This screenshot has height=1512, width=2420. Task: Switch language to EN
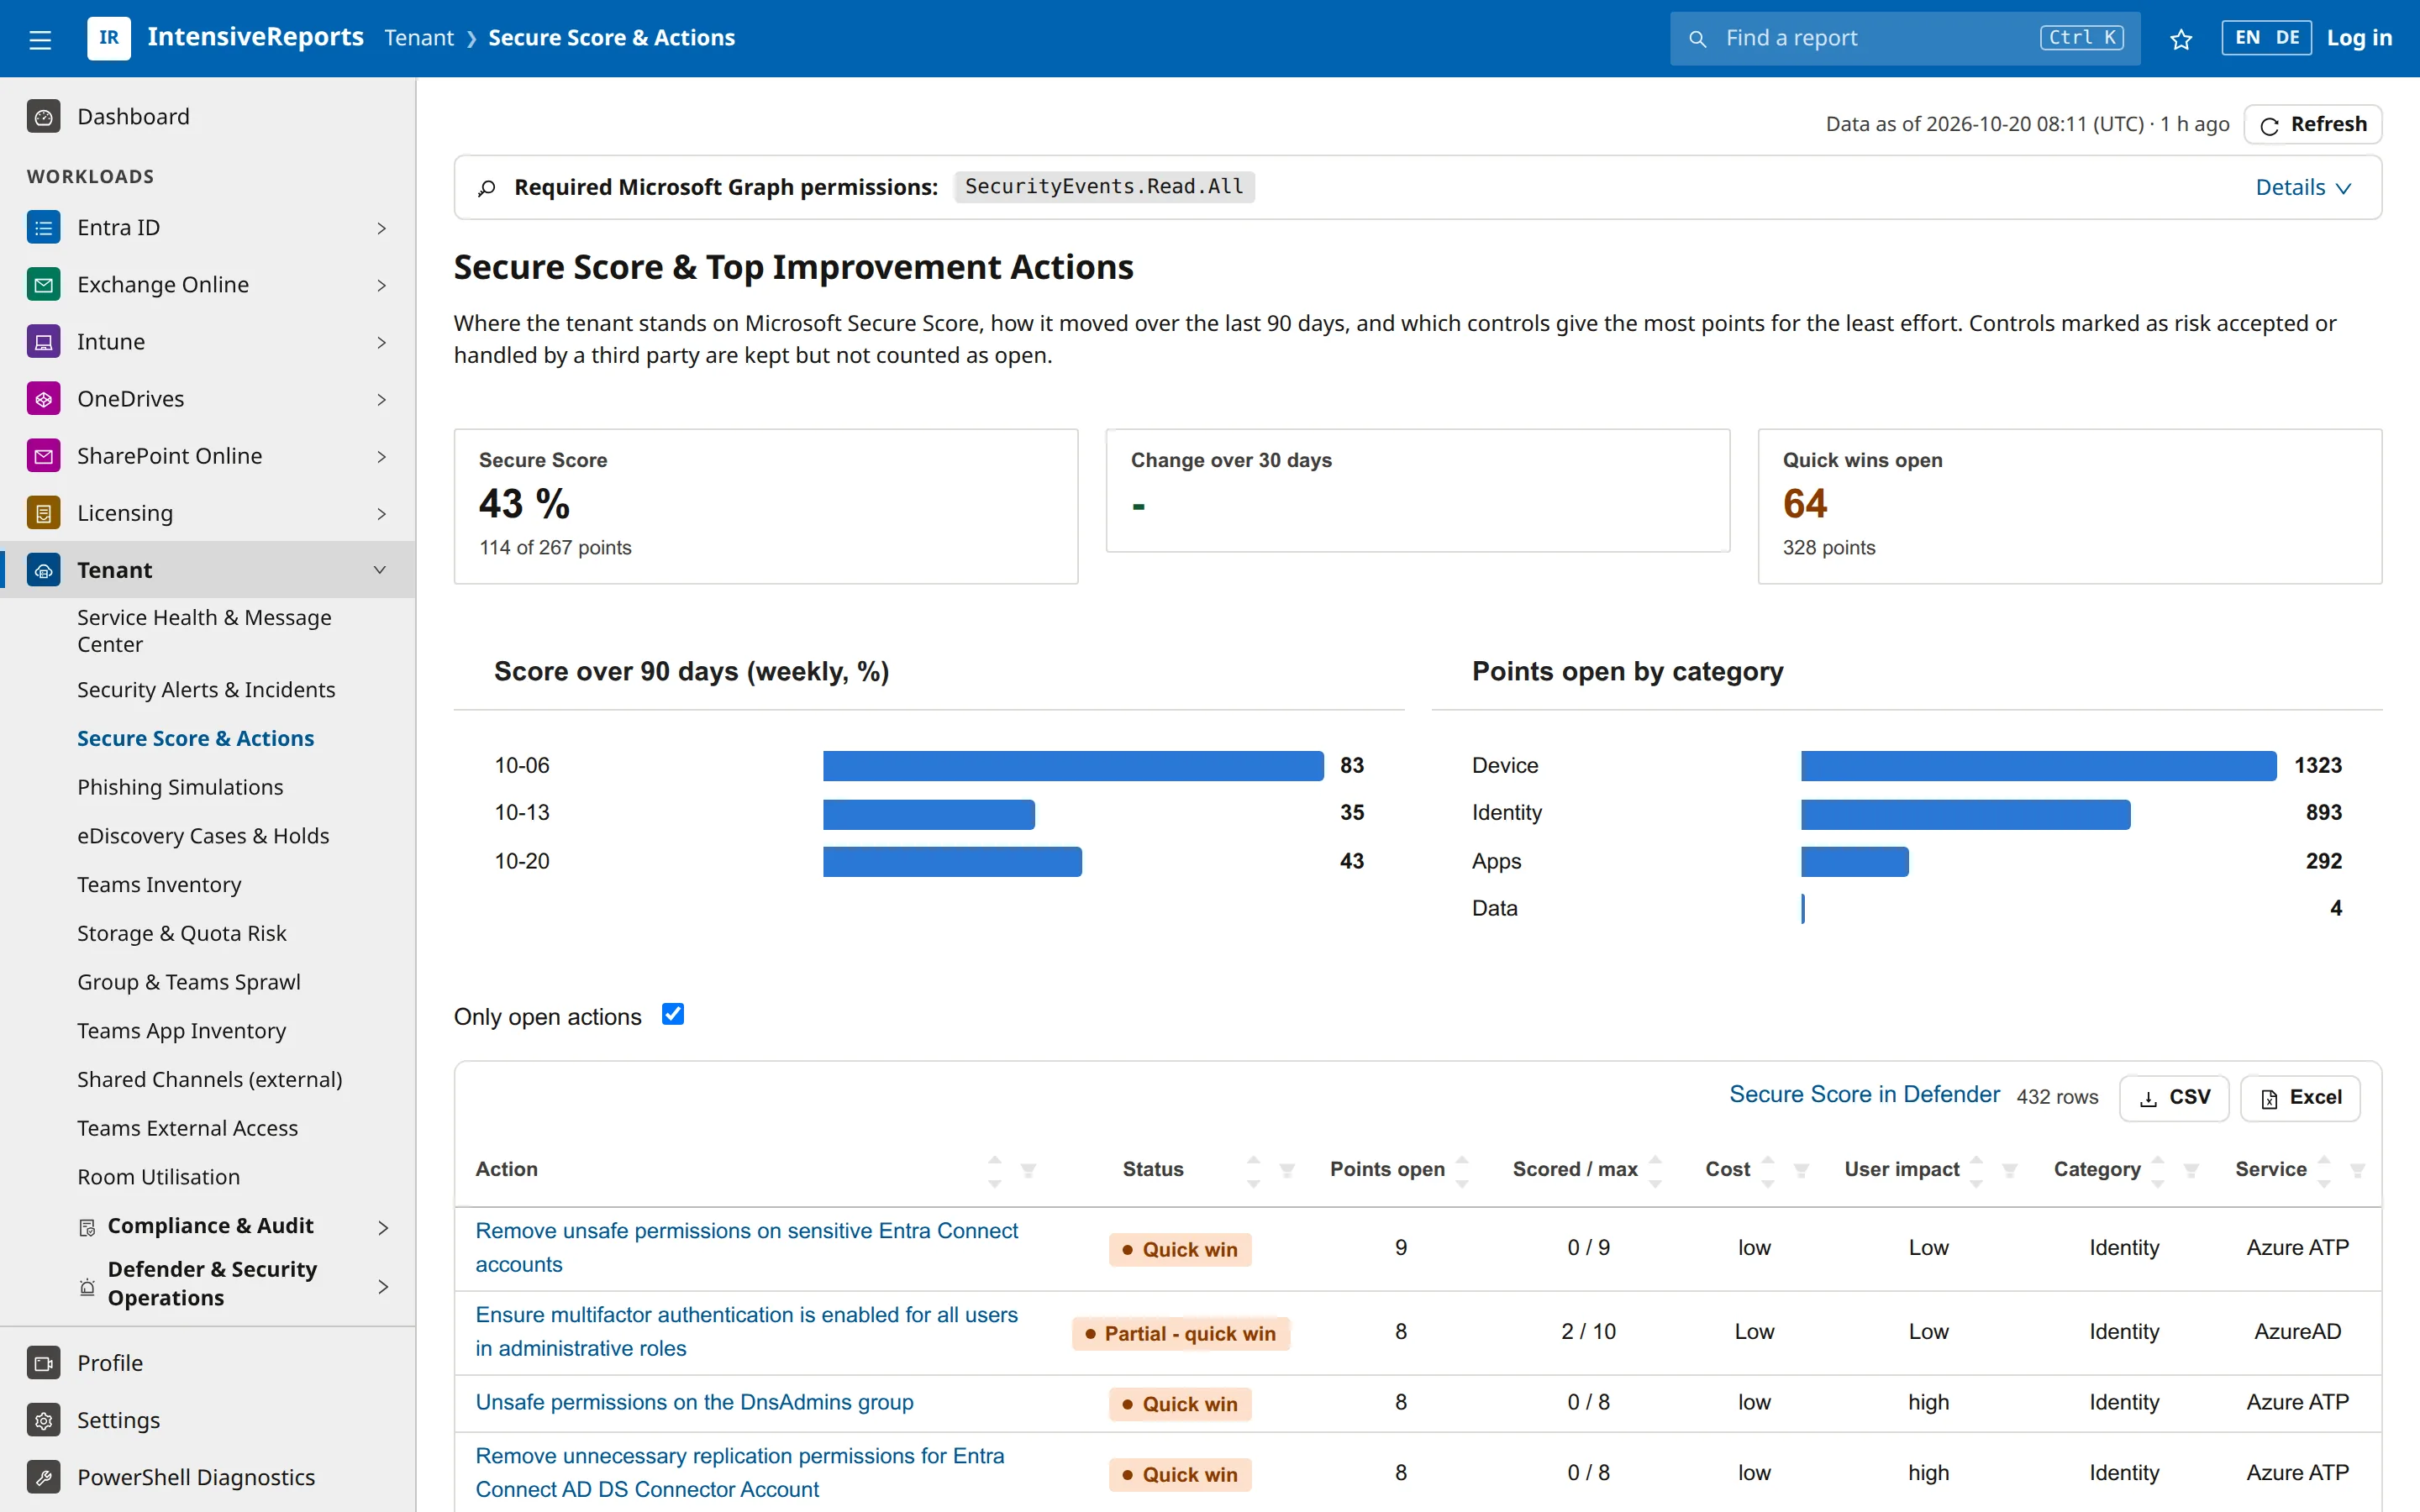(2247, 38)
